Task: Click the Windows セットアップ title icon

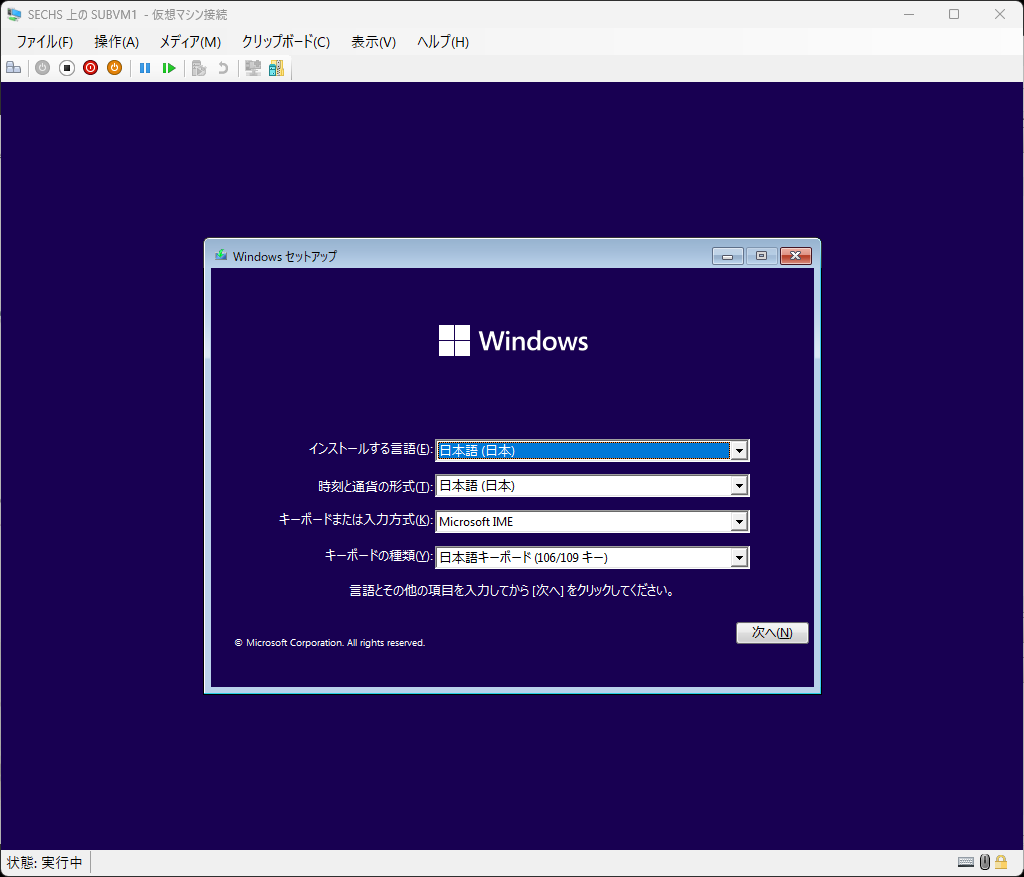Action: point(221,255)
